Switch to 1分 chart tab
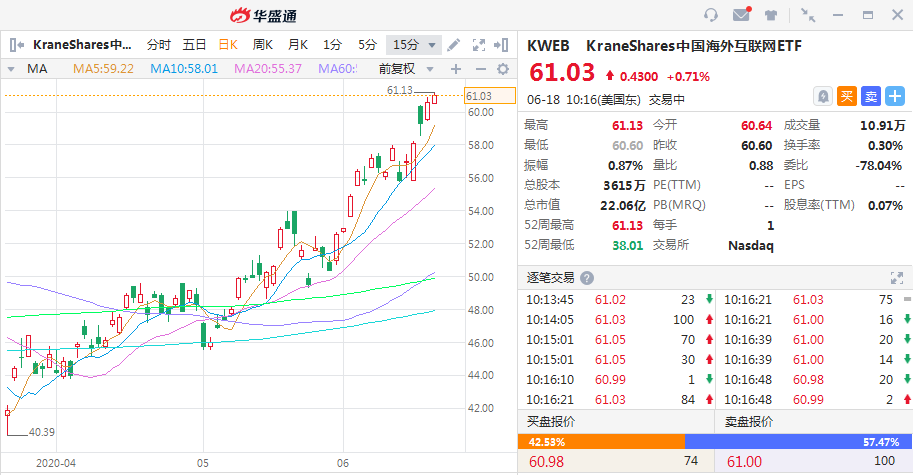The height and width of the screenshot is (475, 914). pyautogui.click(x=332, y=45)
